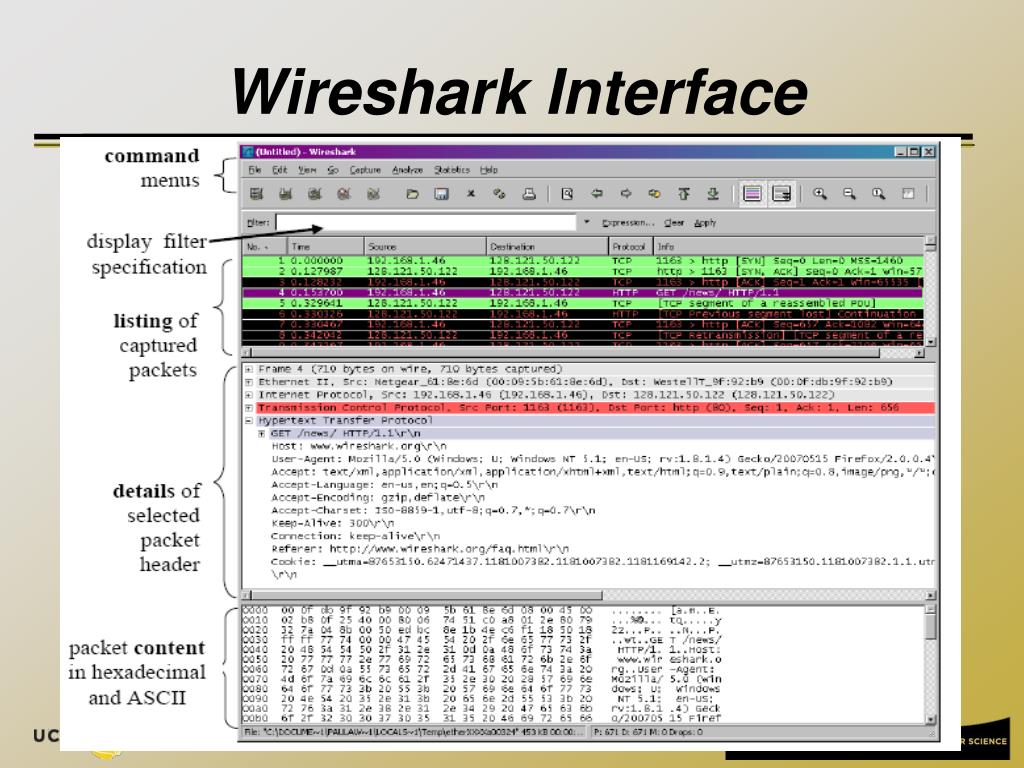The image size is (1024, 768).
Task: Expand the Ethernet II tree node
Action: coord(249,382)
